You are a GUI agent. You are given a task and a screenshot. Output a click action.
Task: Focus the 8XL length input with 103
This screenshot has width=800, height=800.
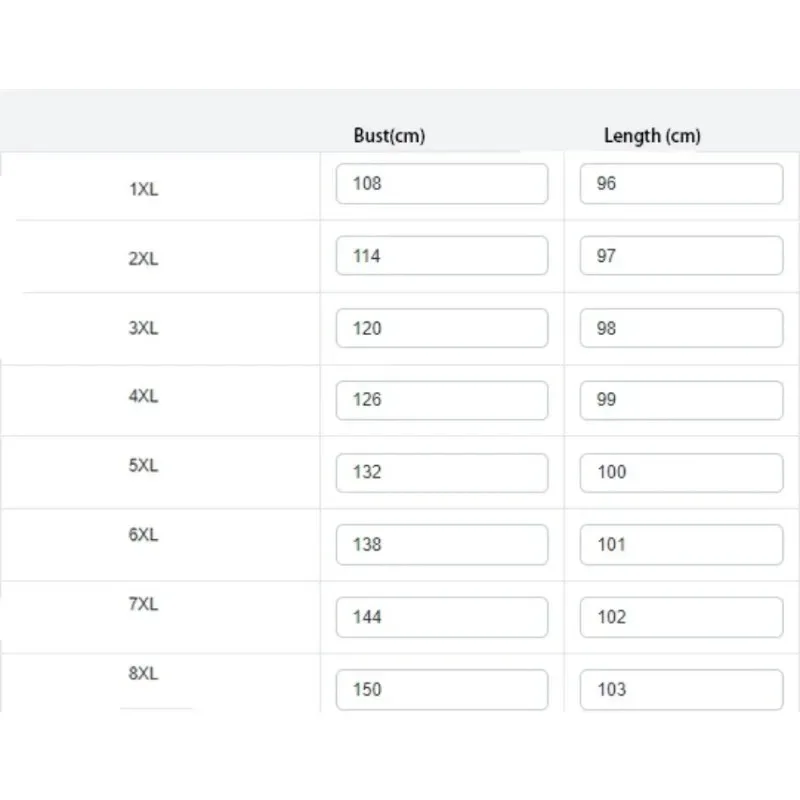[x=681, y=690]
